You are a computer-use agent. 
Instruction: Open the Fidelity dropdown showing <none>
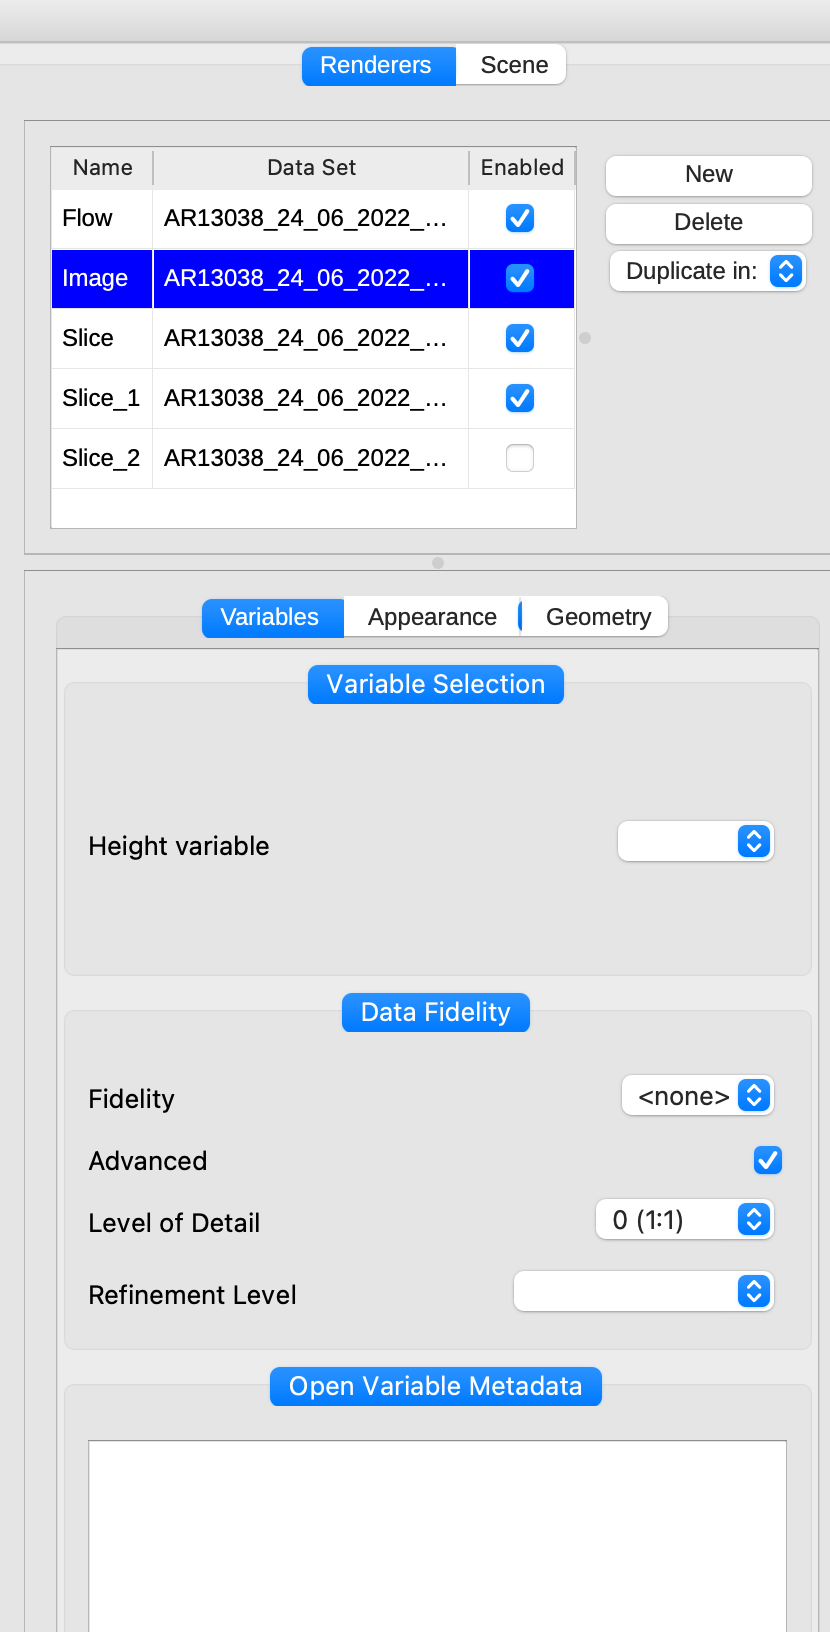(x=697, y=1095)
